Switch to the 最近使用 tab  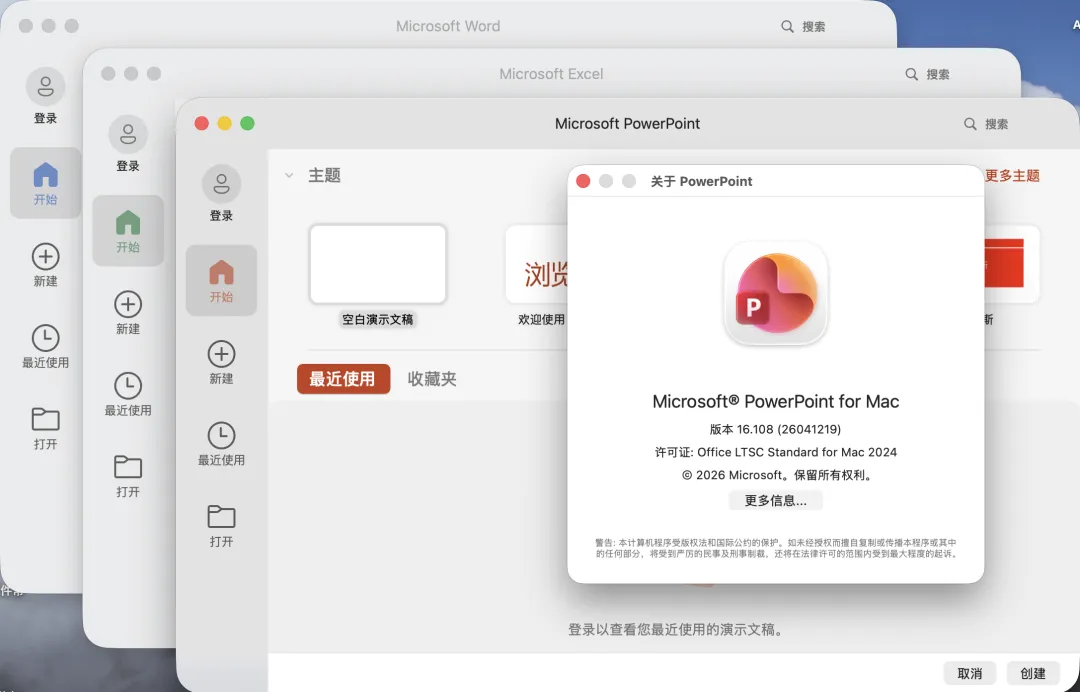coord(343,379)
